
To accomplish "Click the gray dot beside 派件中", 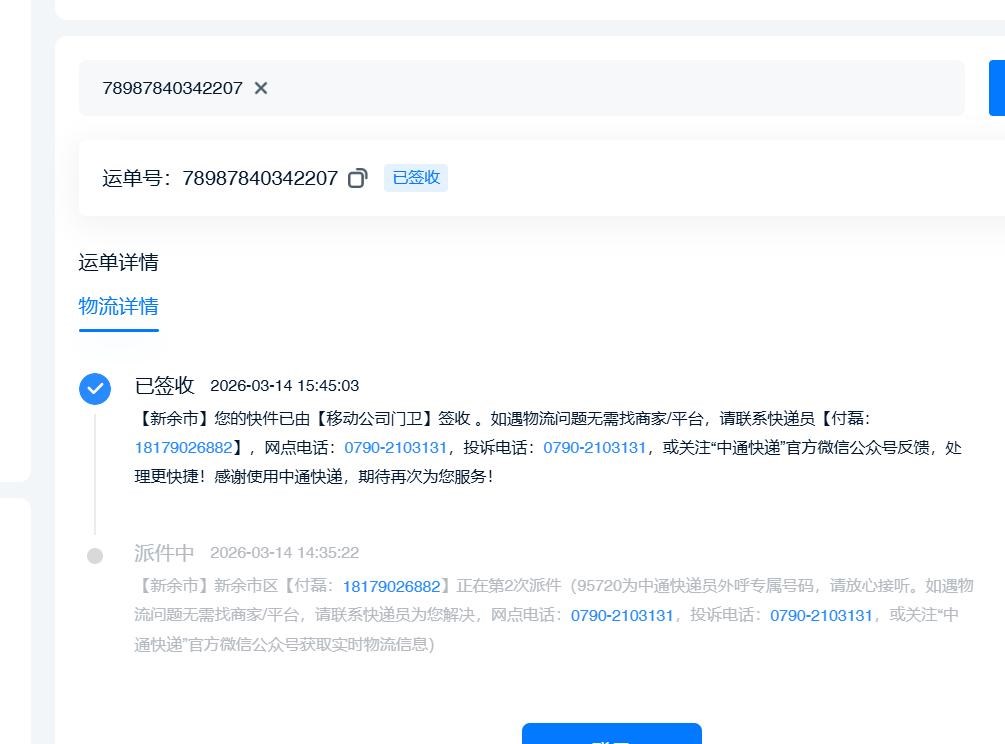I will pos(95,556).
